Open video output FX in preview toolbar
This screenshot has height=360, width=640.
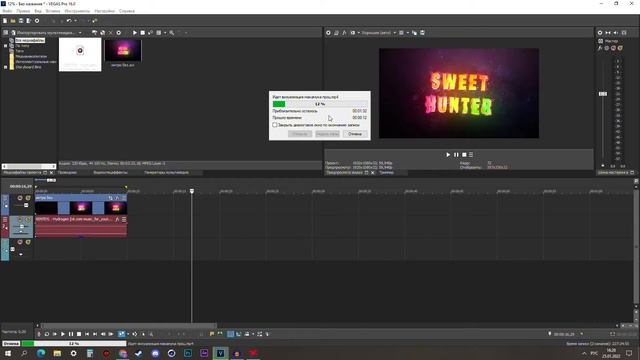point(344,33)
